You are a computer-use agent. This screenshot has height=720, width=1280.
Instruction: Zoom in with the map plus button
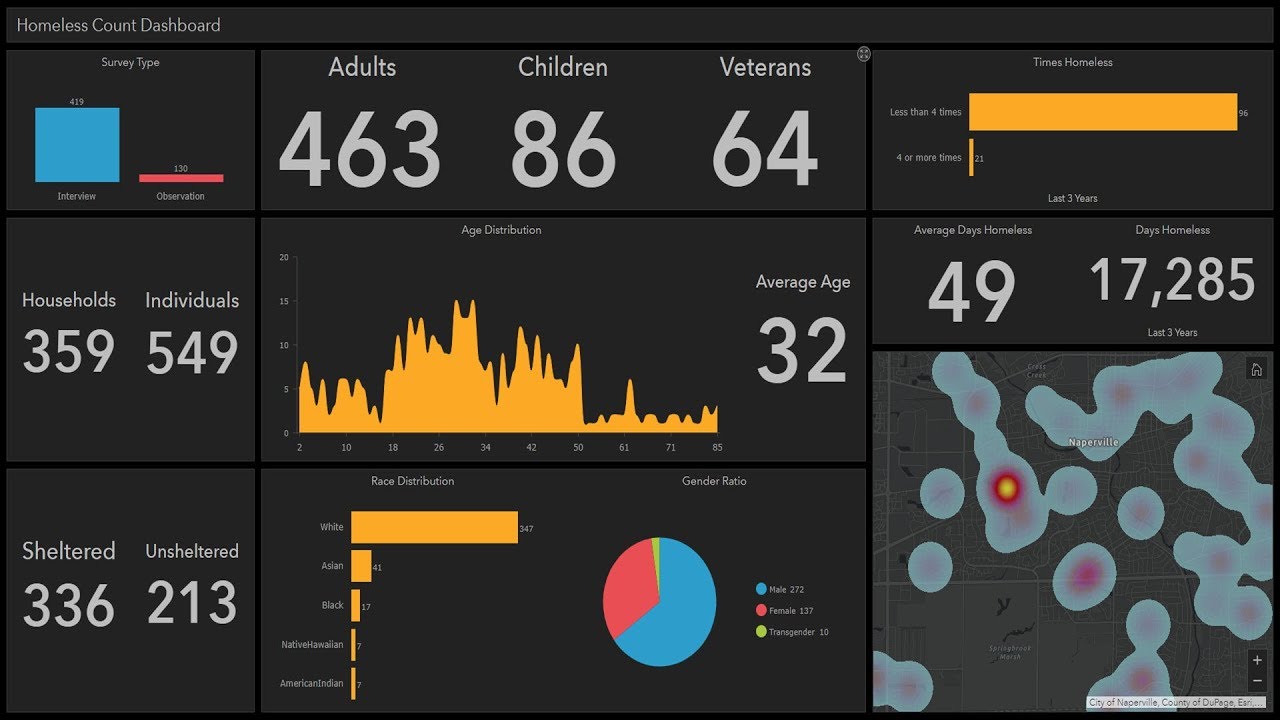point(1257,660)
